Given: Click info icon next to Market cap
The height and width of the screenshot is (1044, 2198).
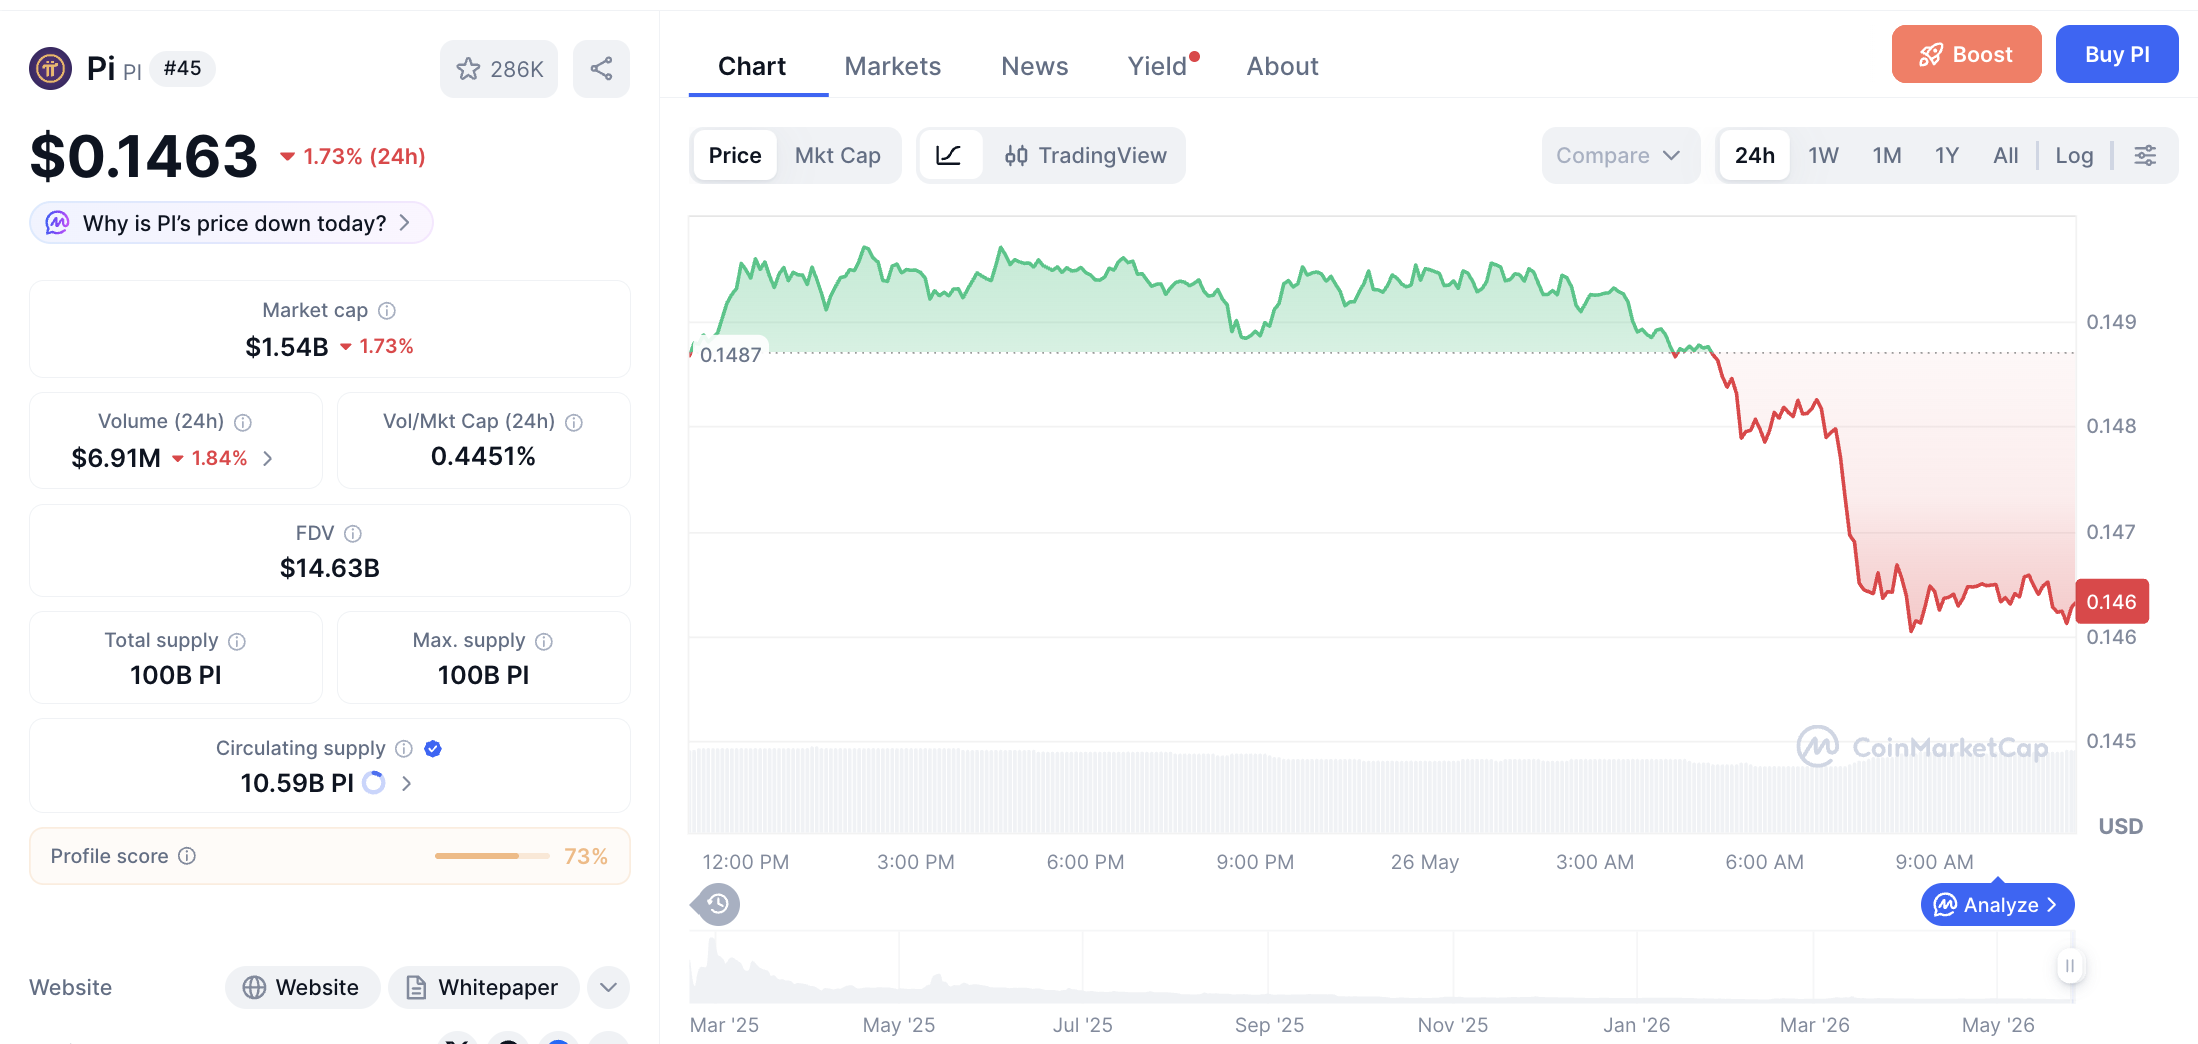Looking at the screenshot, I should (x=387, y=311).
